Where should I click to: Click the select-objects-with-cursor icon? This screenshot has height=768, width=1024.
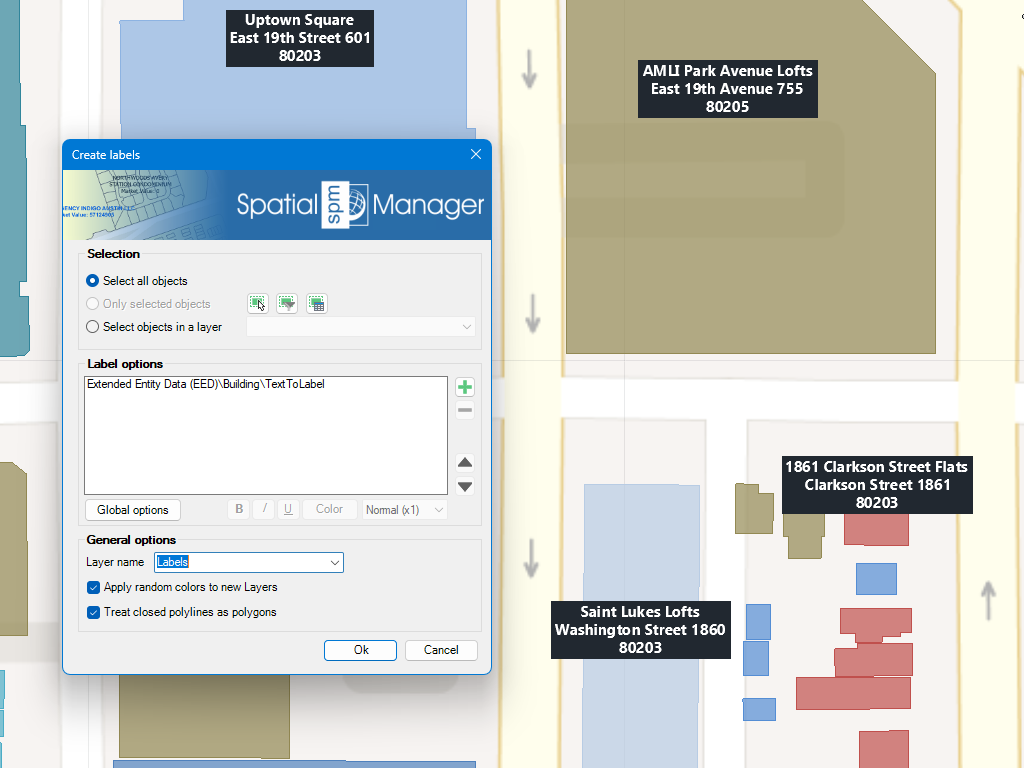point(257,304)
